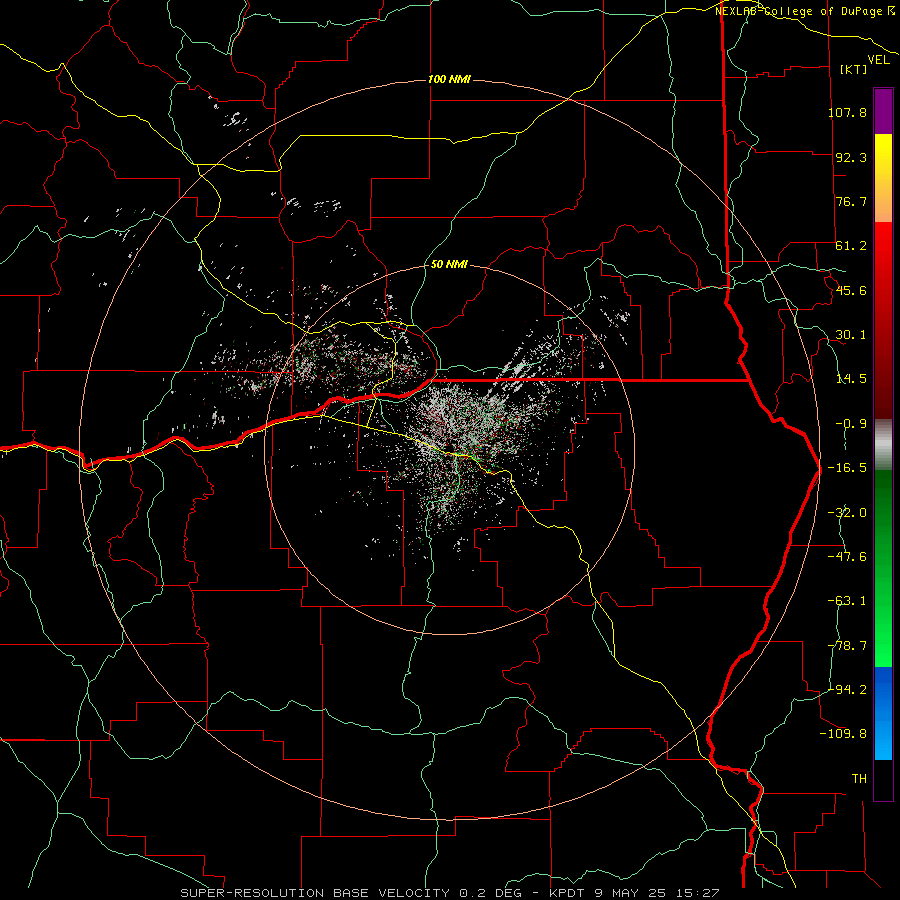Click the Super-Resolution Base Velocity caption
The image size is (900, 900).
click(x=449, y=893)
